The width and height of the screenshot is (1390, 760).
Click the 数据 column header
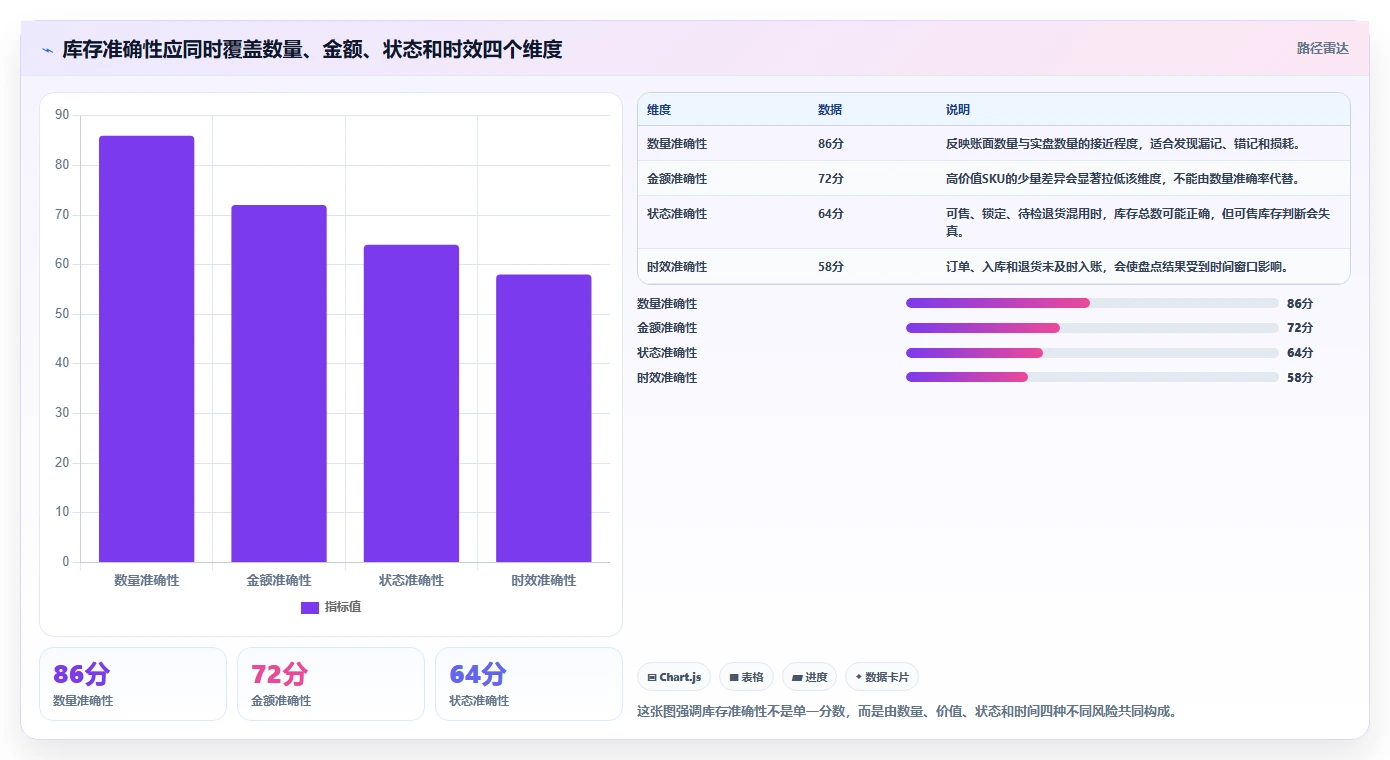pos(830,110)
